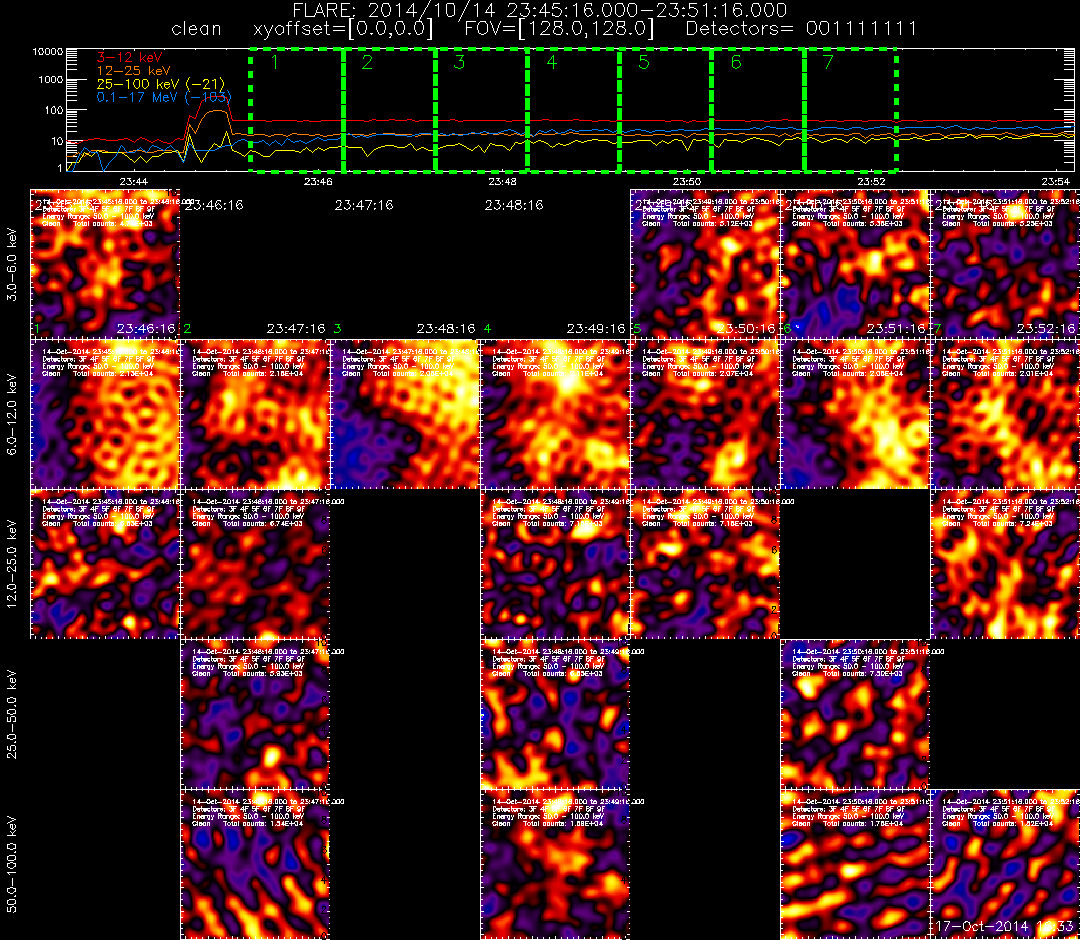
Task: Select the 6.0-12.0 keV image for interval 4
Action: tap(555, 414)
